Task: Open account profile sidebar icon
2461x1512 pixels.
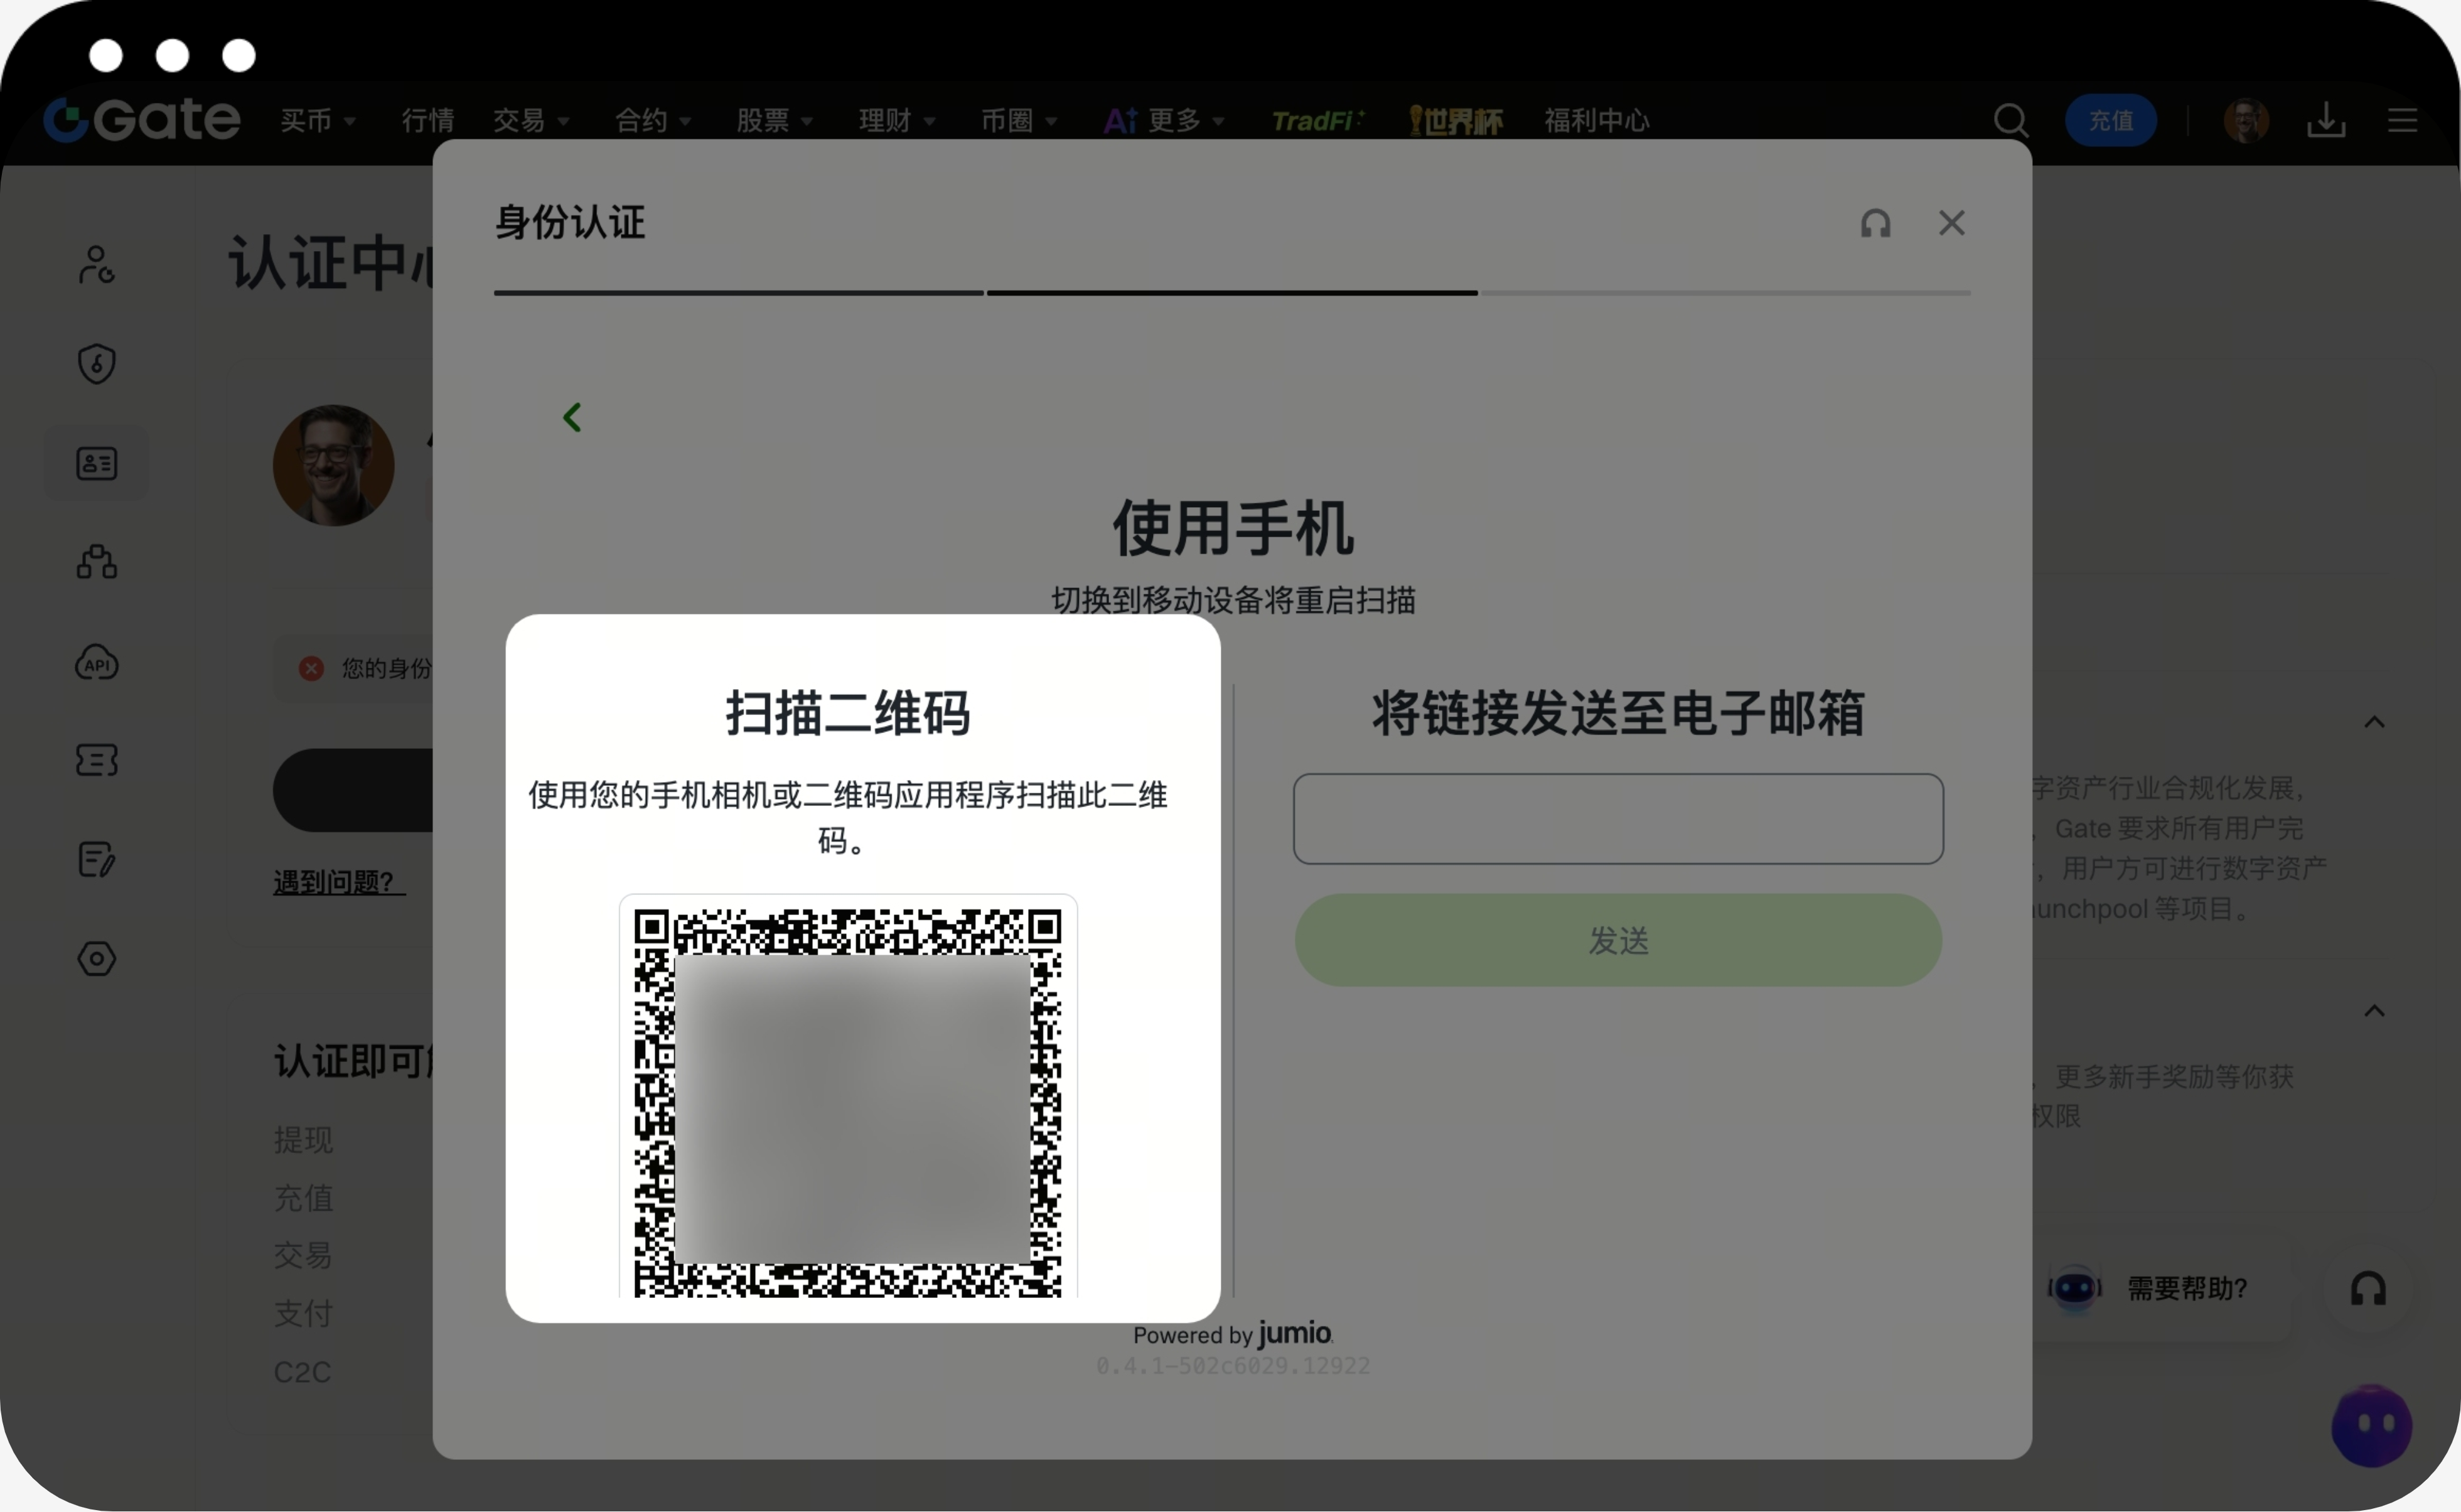Action: click(96, 265)
